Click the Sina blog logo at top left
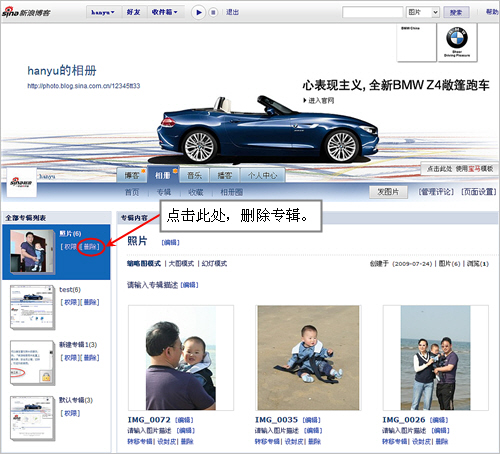This screenshot has height=454, width=500. (x=26, y=12)
